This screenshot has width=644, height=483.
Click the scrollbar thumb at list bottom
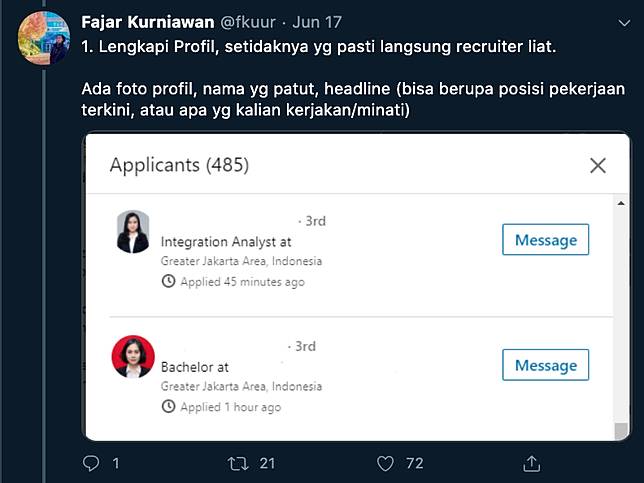coord(621,430)
